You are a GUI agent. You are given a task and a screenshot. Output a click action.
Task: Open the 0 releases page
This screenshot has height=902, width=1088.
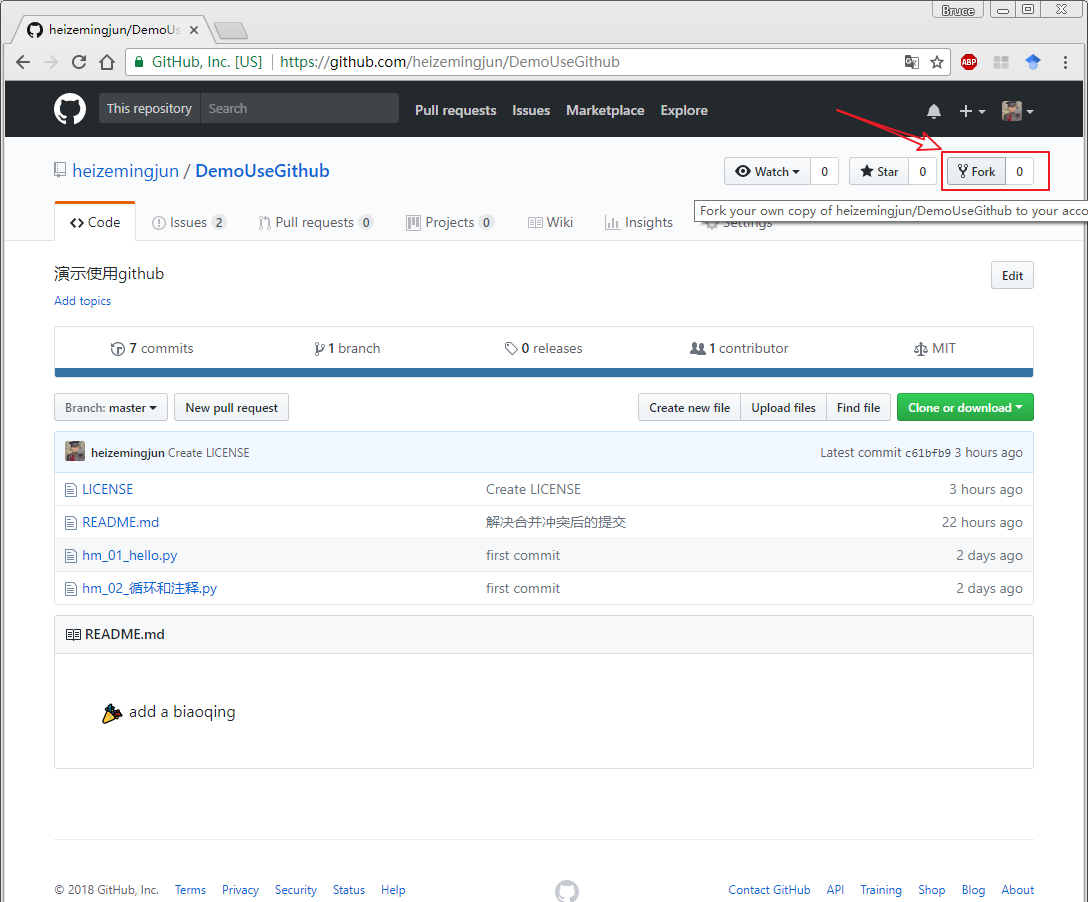tap(543, 348)
